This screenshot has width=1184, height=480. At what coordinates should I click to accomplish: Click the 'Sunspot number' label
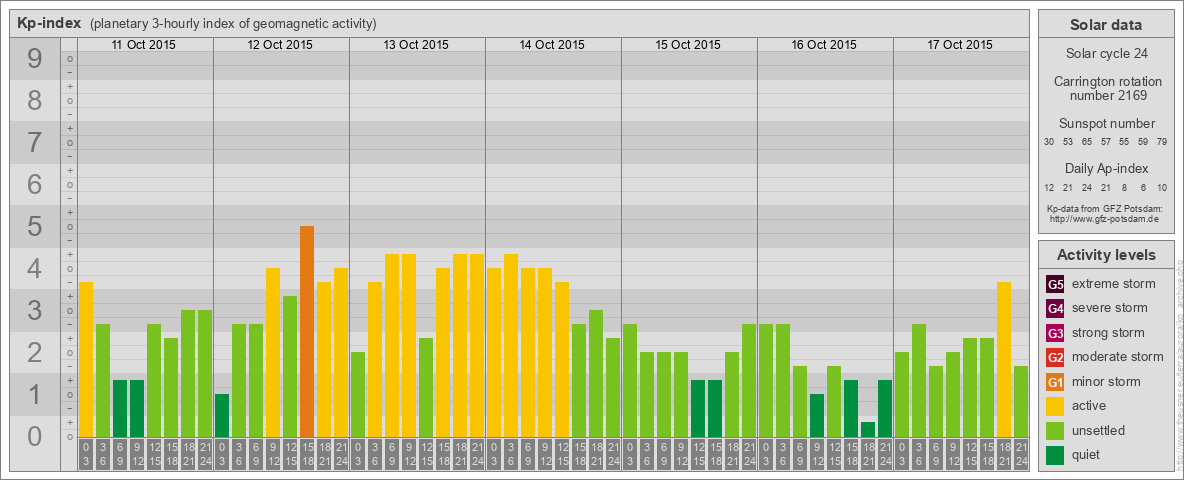pos(1106,124)
